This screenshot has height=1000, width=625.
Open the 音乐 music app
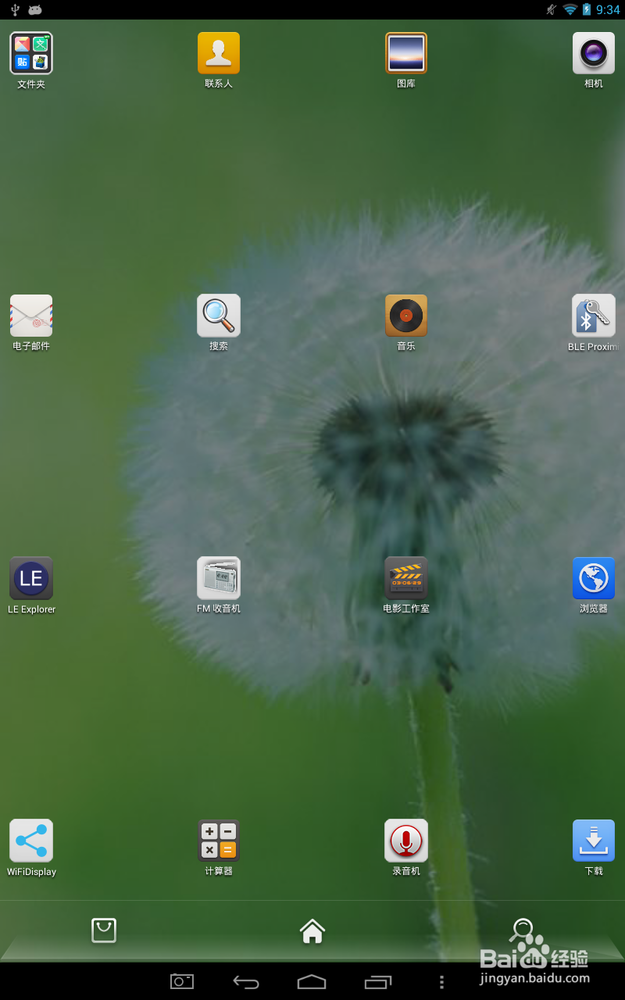pos(406,316)
